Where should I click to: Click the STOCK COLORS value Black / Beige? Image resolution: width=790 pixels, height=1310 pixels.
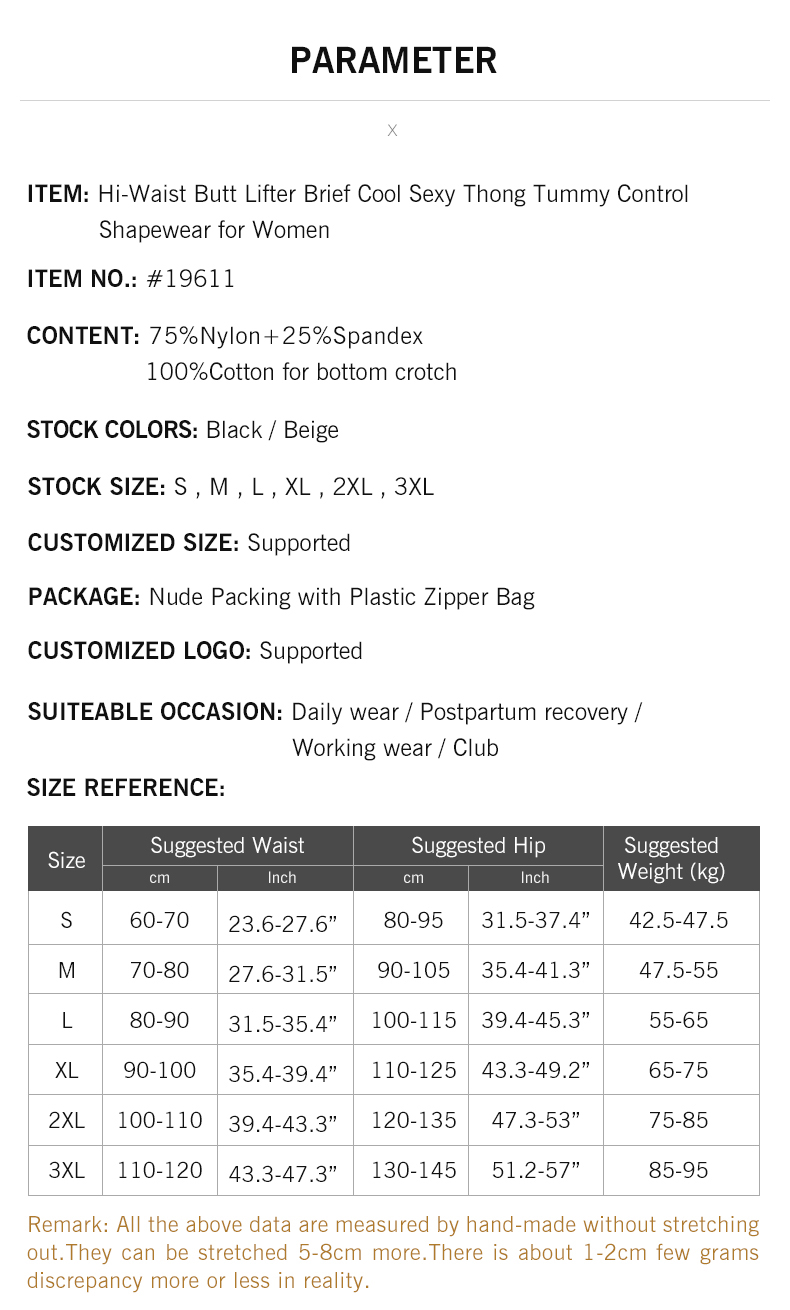click(272, 430)
